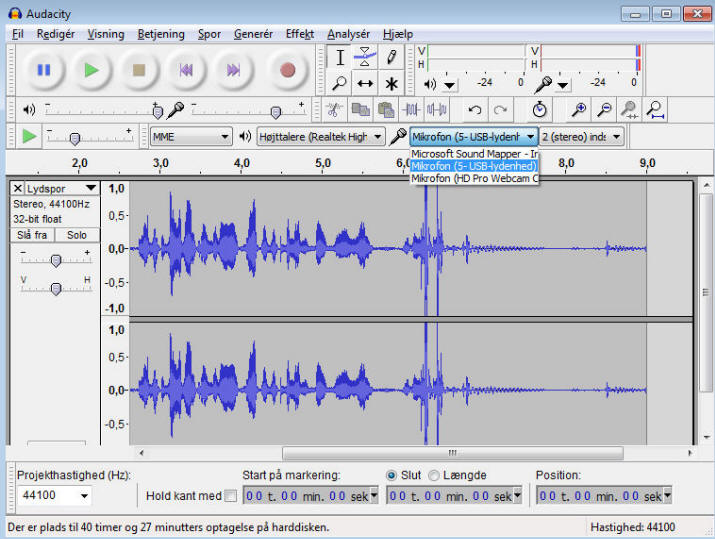Open the Betjening menu
This screenshot has height=539, width=715.
(161, 34)
